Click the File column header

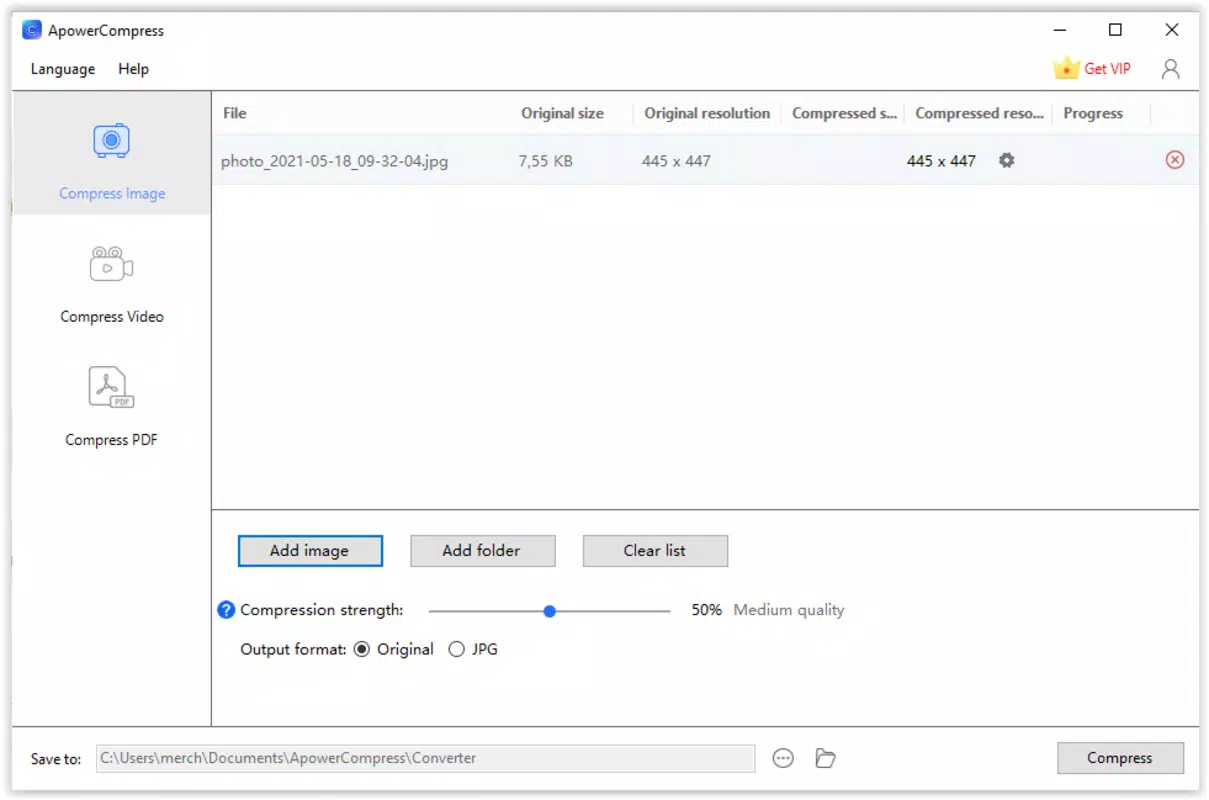(234, 113)
